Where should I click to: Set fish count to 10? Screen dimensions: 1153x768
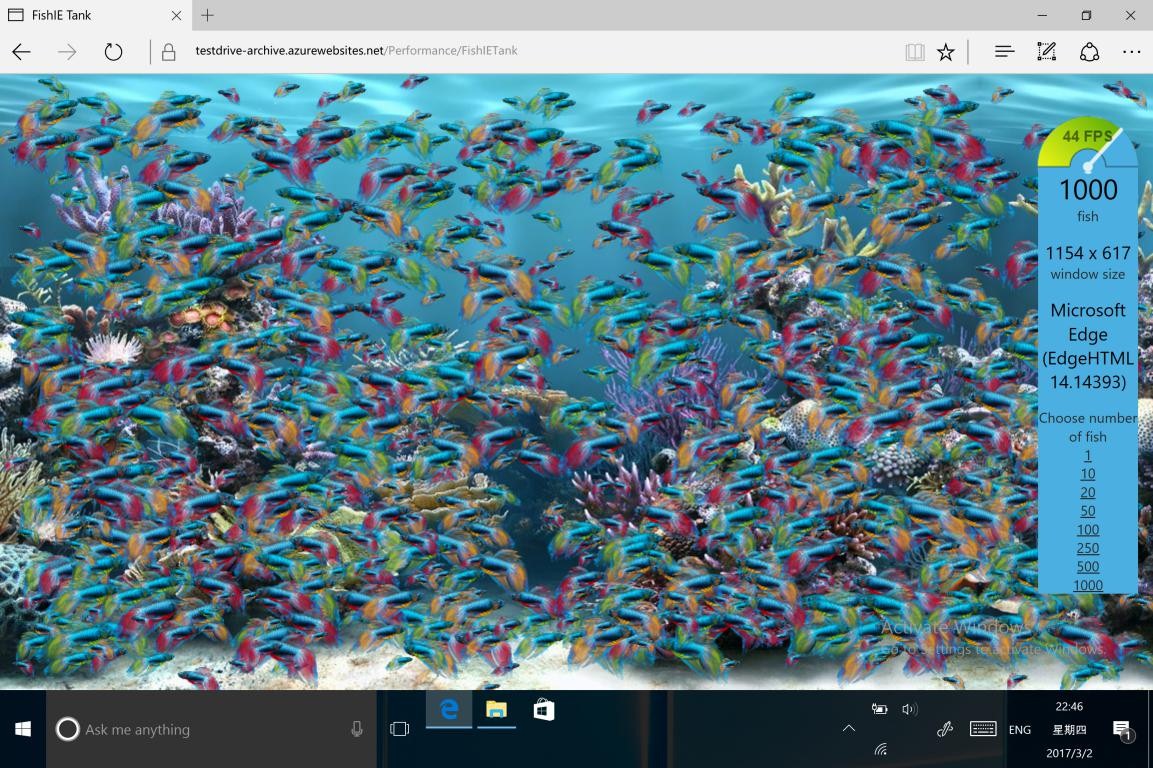pos(1088,474)
